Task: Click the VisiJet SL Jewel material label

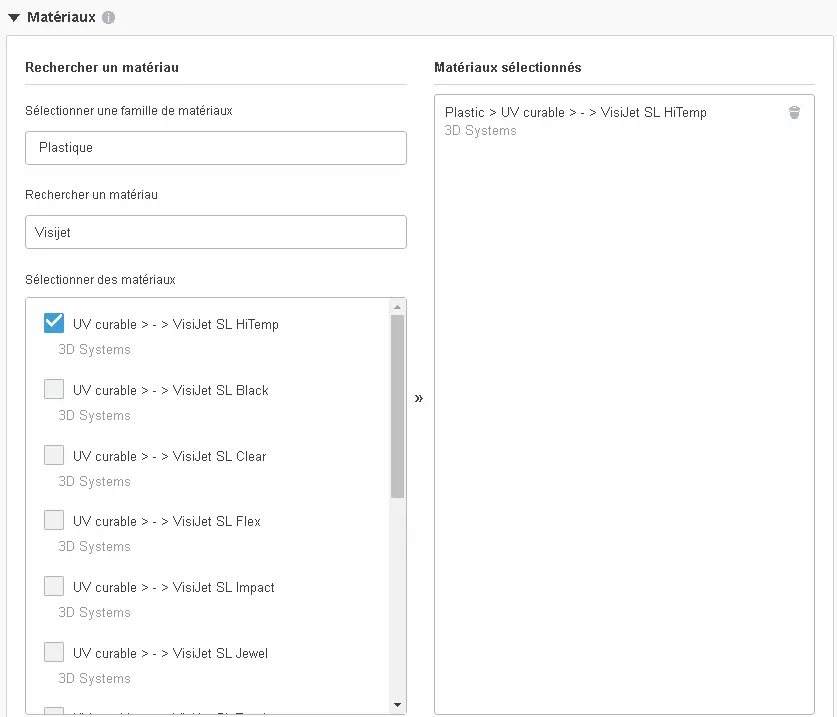Action: coord(171,653)
